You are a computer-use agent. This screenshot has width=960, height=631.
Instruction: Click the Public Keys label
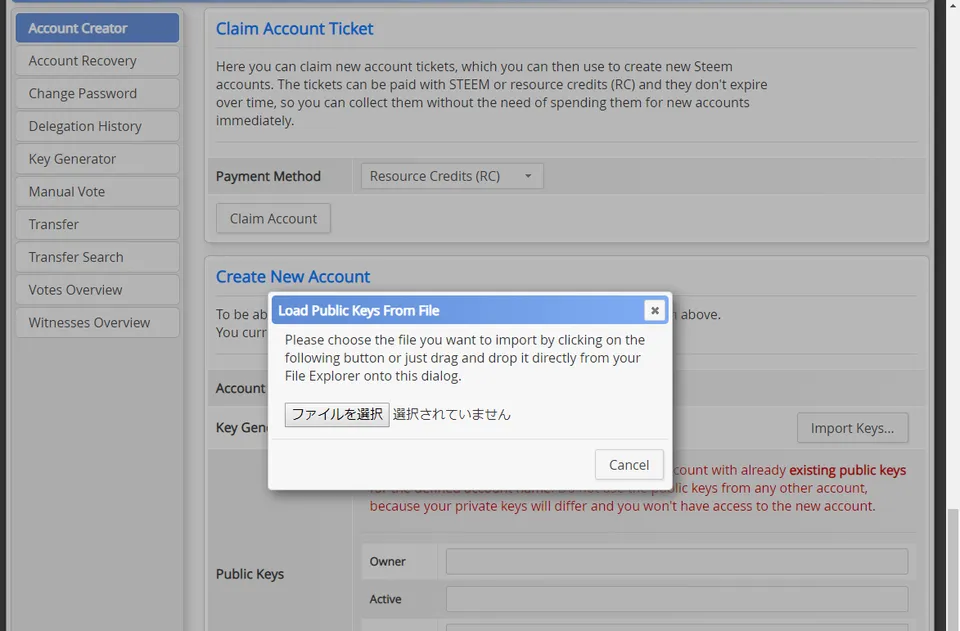[x=250, y=574]
